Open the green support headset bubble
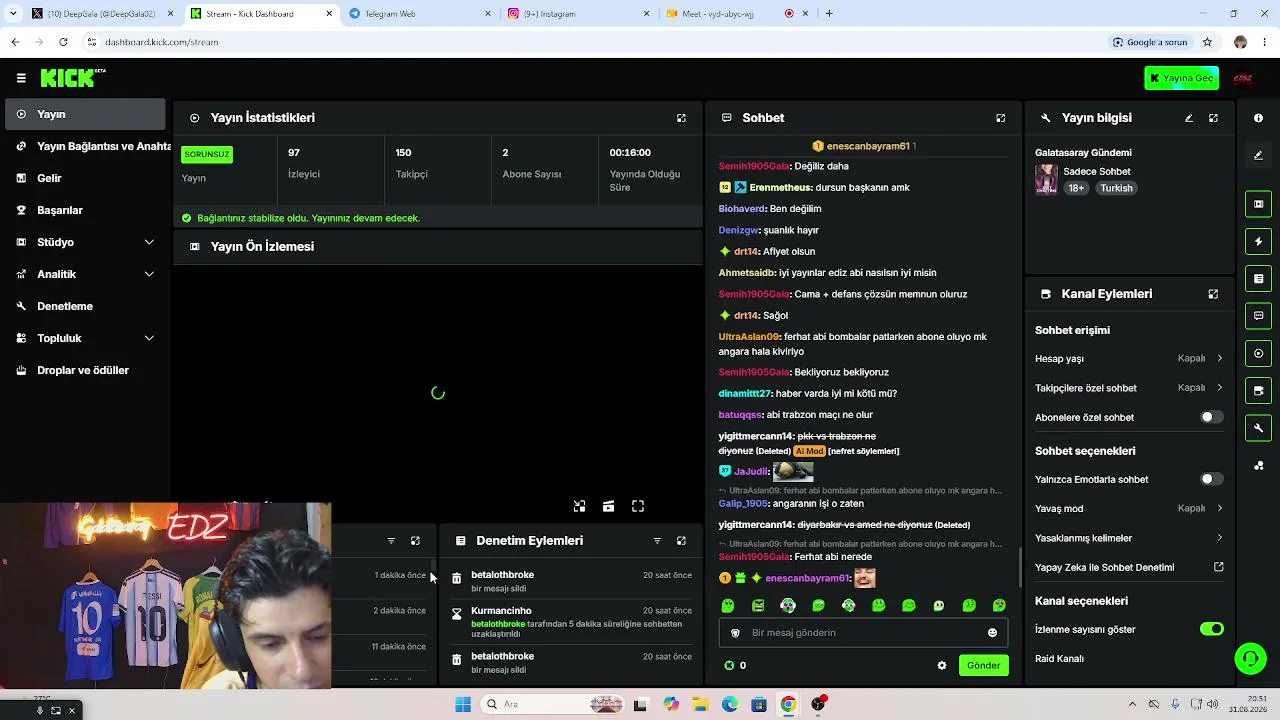The width and height of the screenshot is (1280, 720). [1250, 658]
